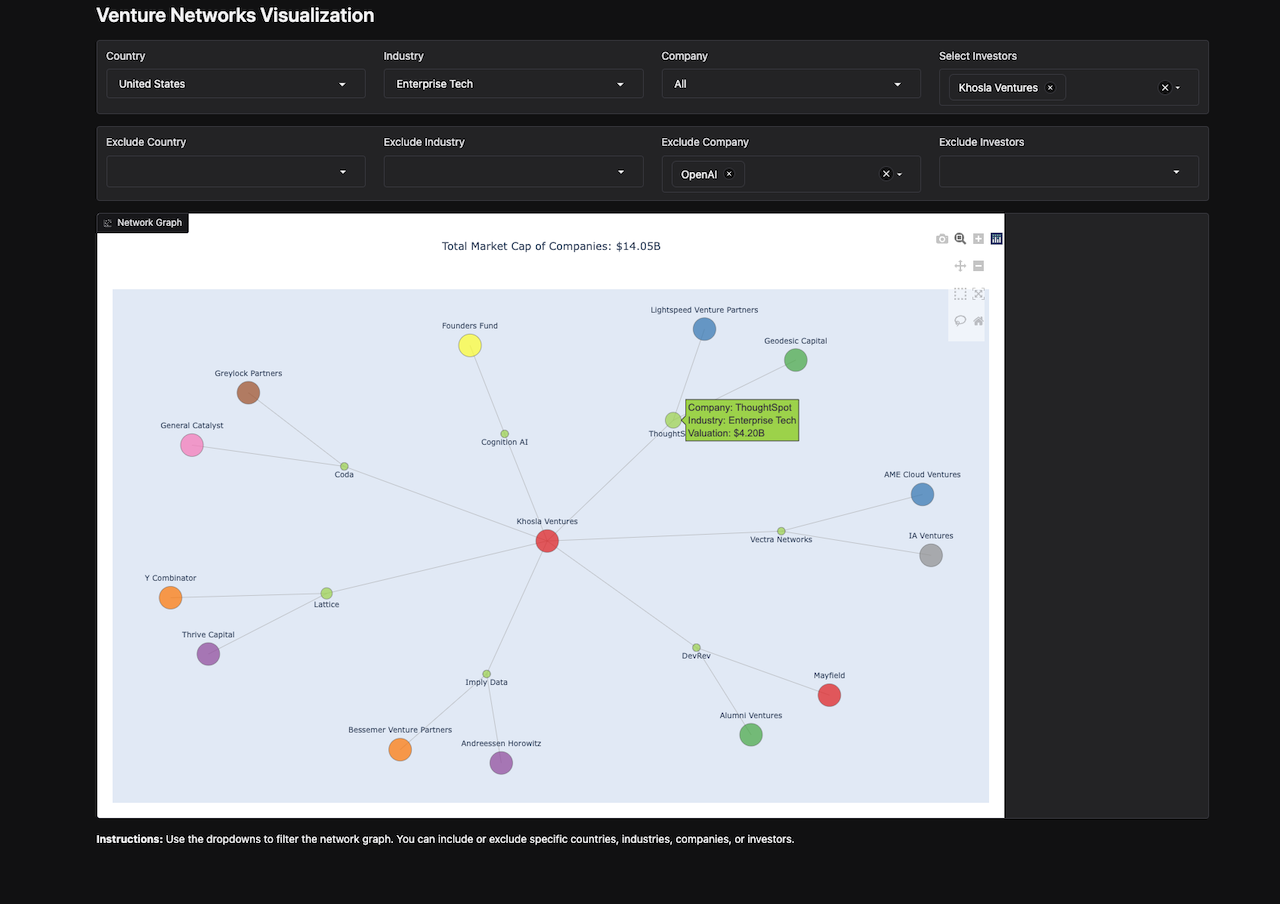The height and width of the screenshot is (904, 1280).
Task: Click the brown Greylock Partners node
Action: pyautogui.click(x=248, y=393)
